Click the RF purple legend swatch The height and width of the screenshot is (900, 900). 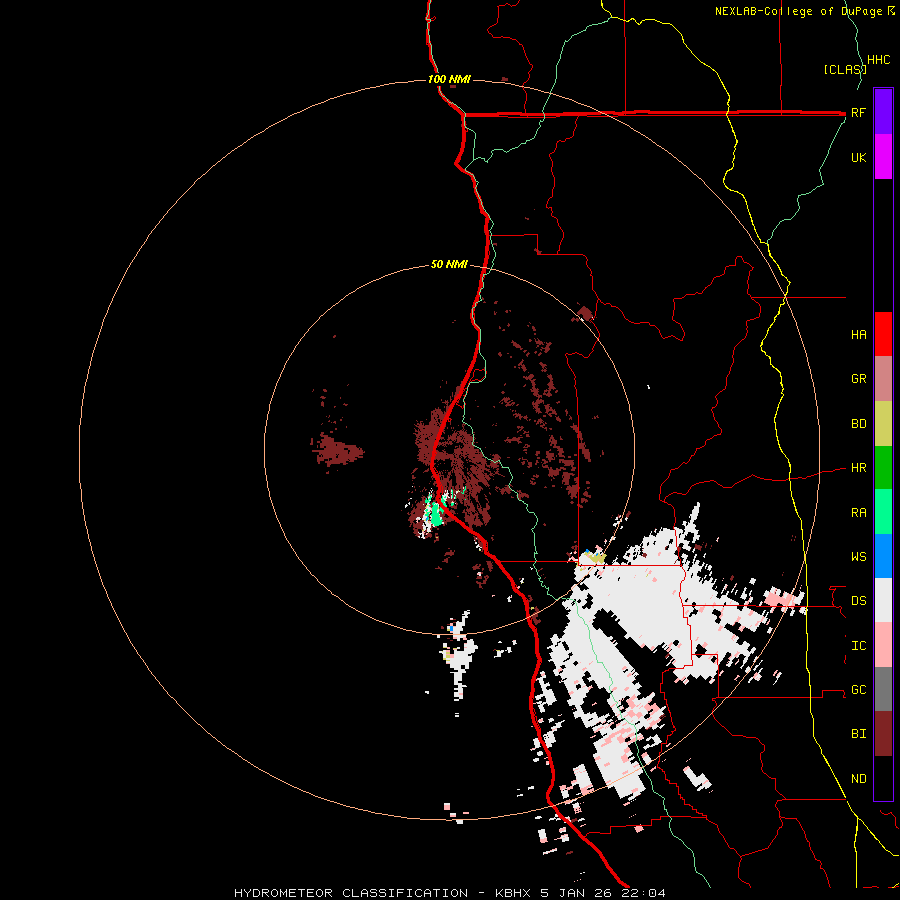click(x=883, y=112)
